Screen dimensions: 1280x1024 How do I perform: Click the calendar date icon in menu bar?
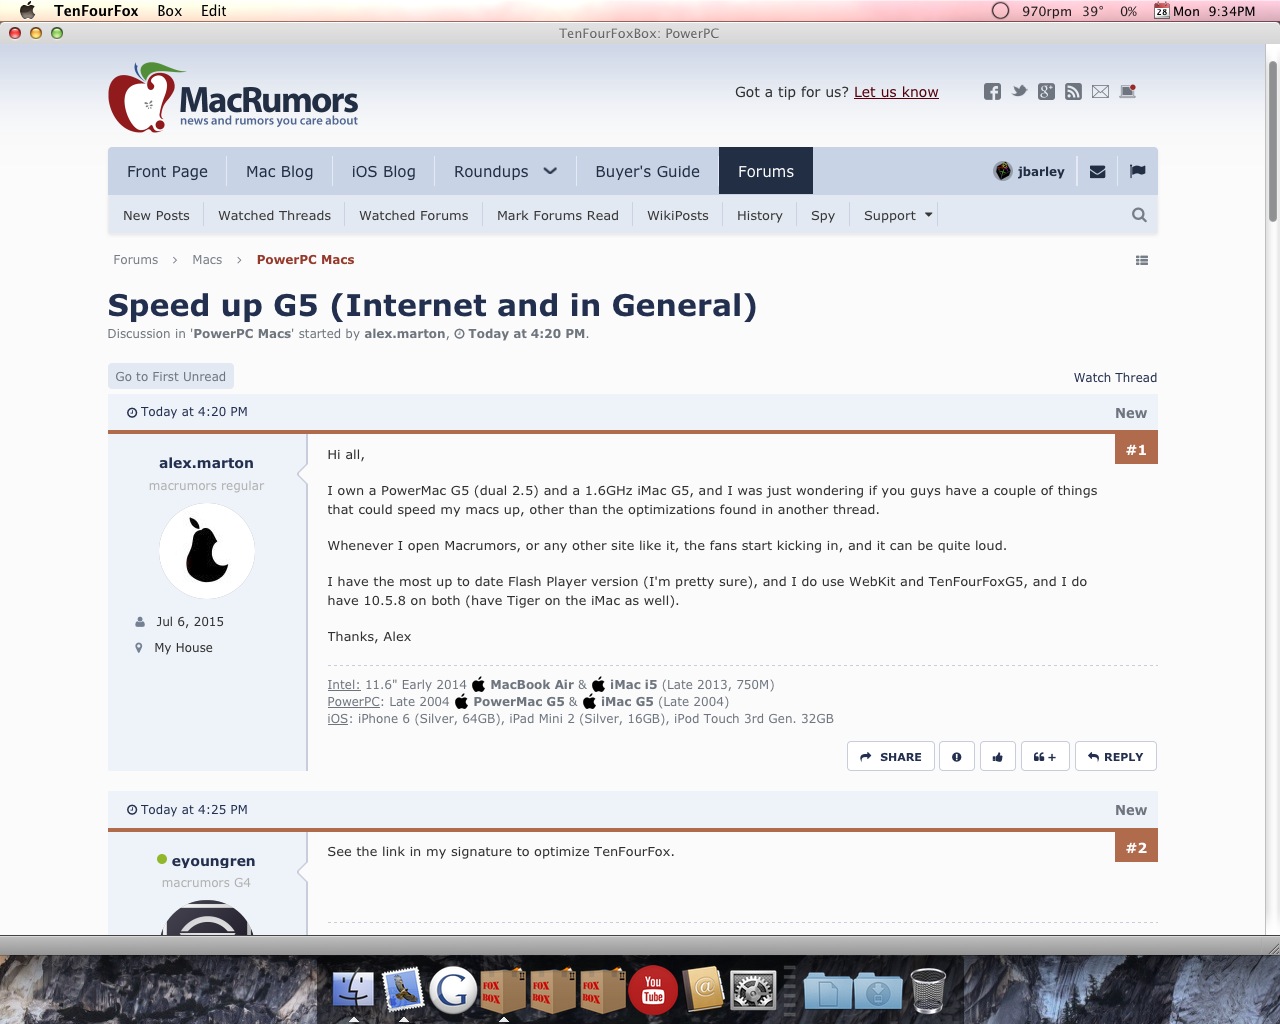click(x=1161, y=11)
